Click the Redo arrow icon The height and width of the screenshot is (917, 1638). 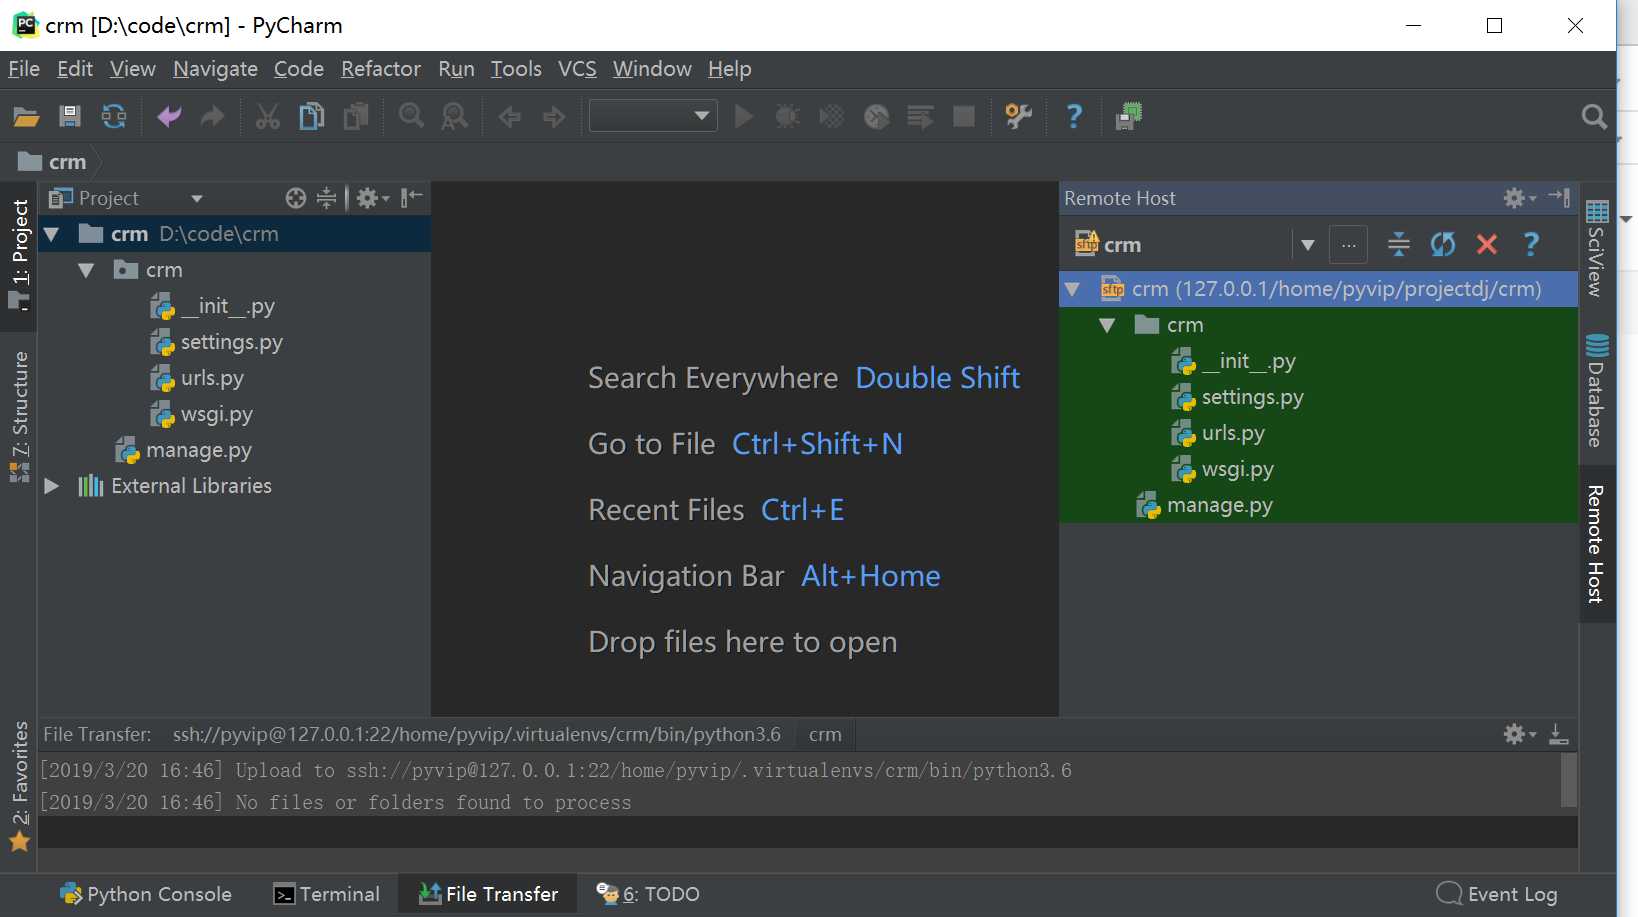212,117
